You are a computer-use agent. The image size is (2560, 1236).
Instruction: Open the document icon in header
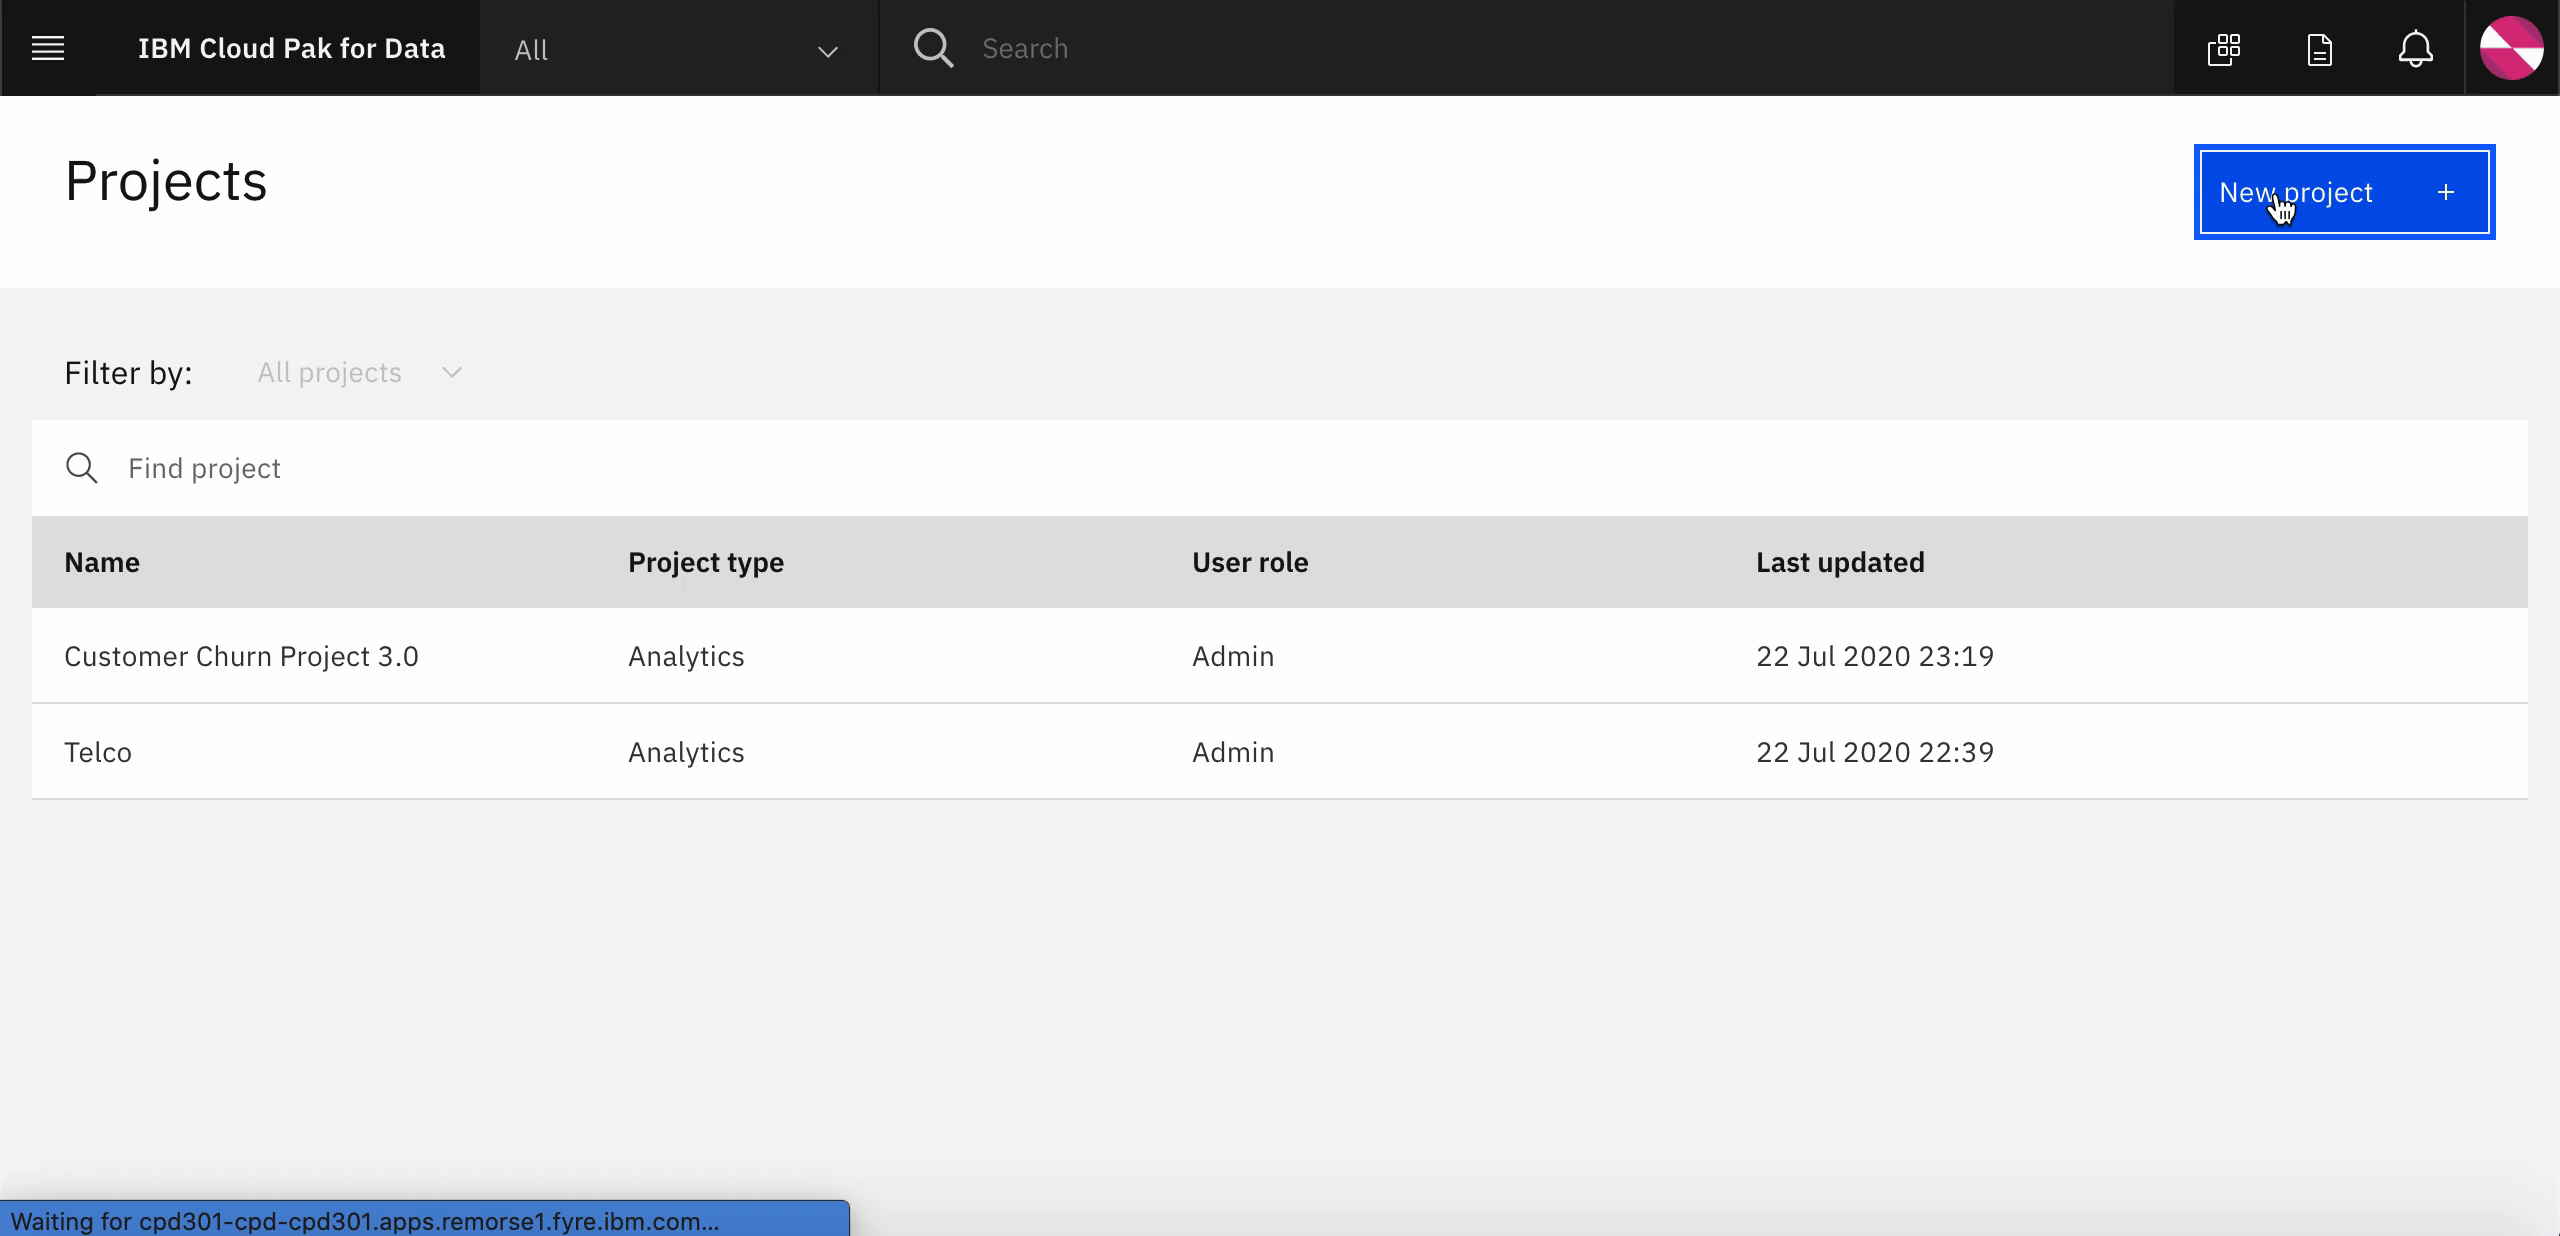point(2319,49)
